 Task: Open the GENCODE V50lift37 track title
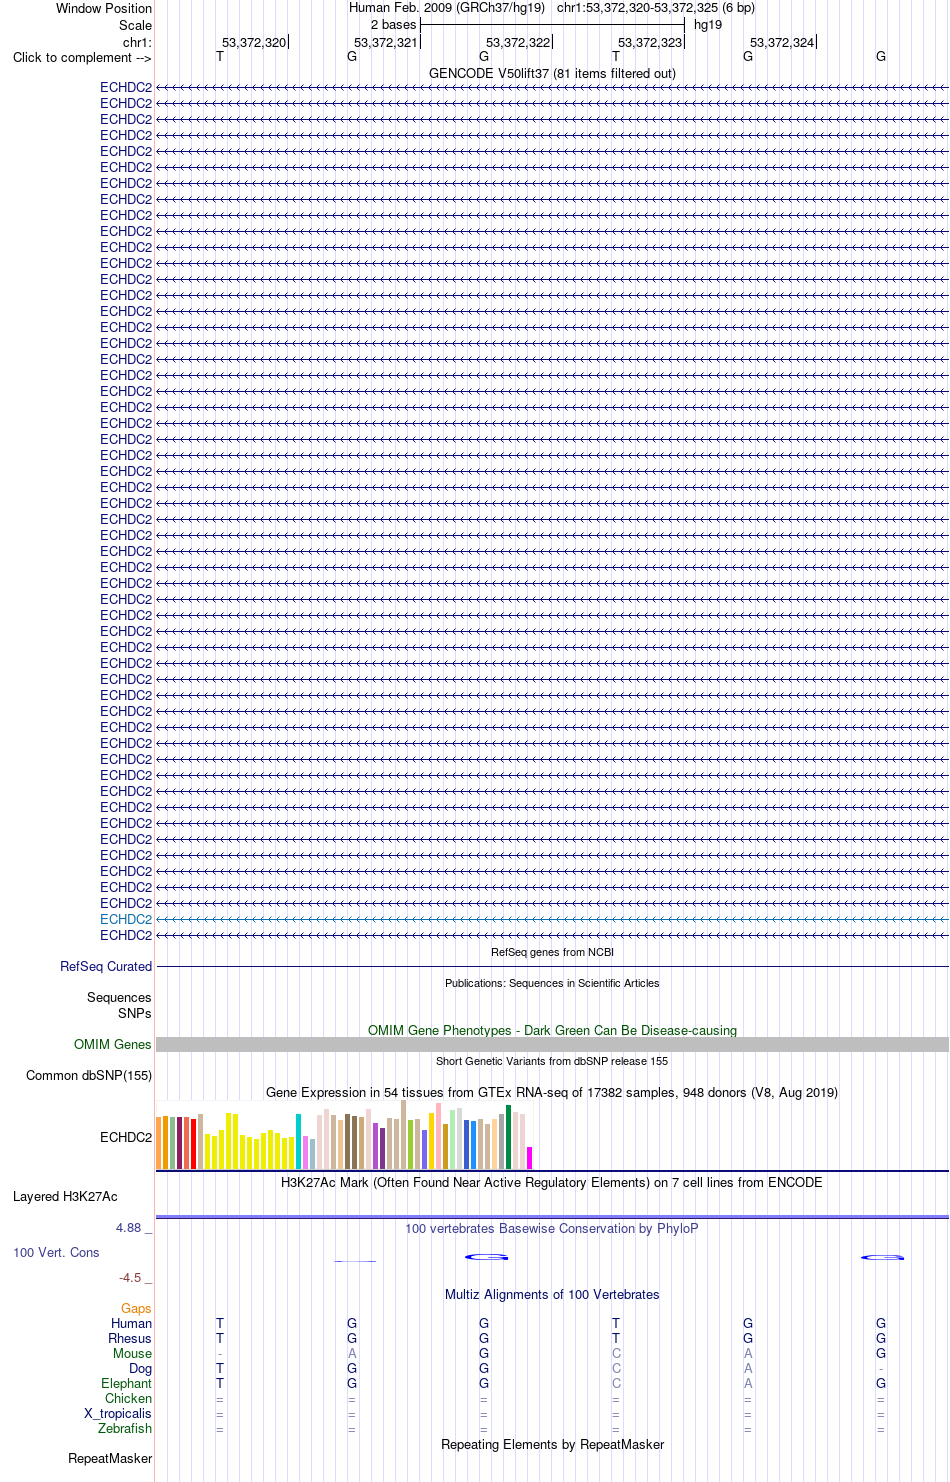coord(552,74)
